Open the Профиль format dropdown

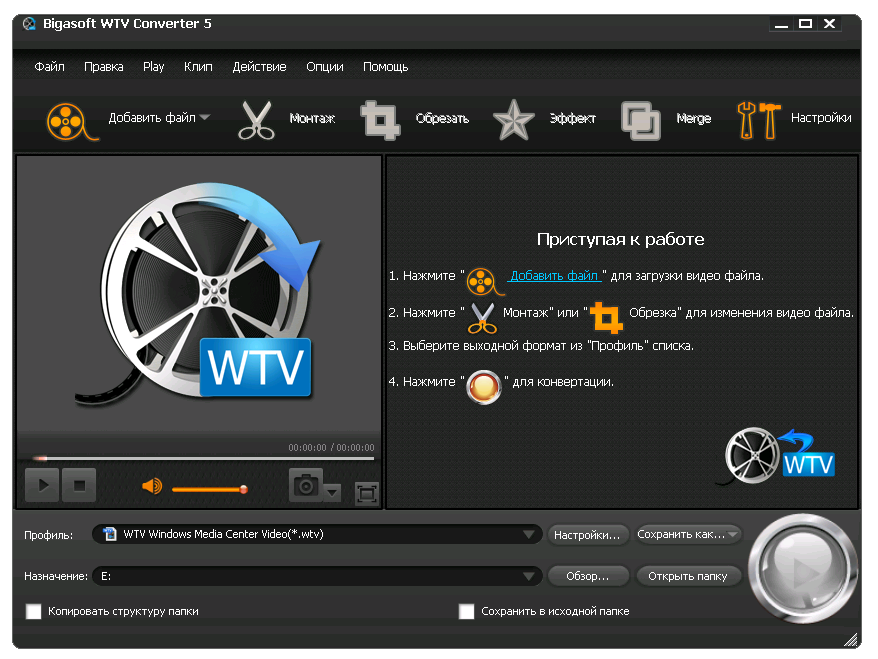click(527, 534)
